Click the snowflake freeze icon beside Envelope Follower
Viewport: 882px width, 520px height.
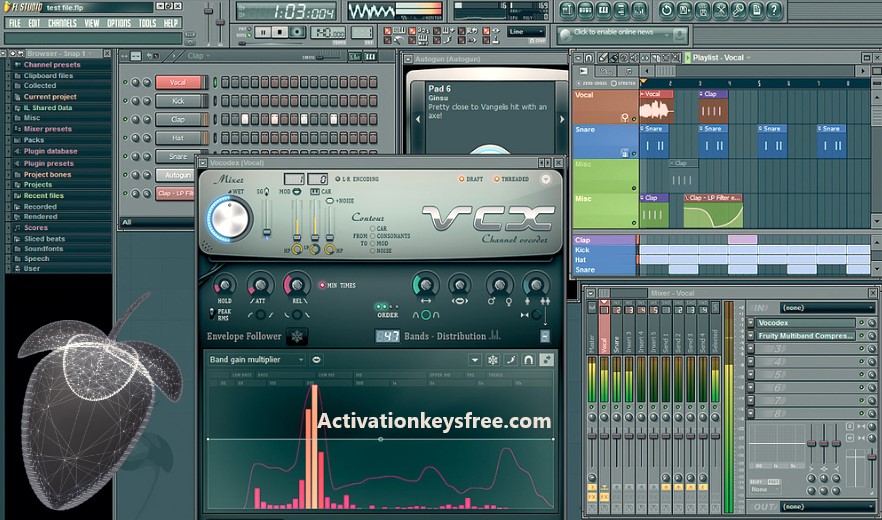(x=297, y=337)
